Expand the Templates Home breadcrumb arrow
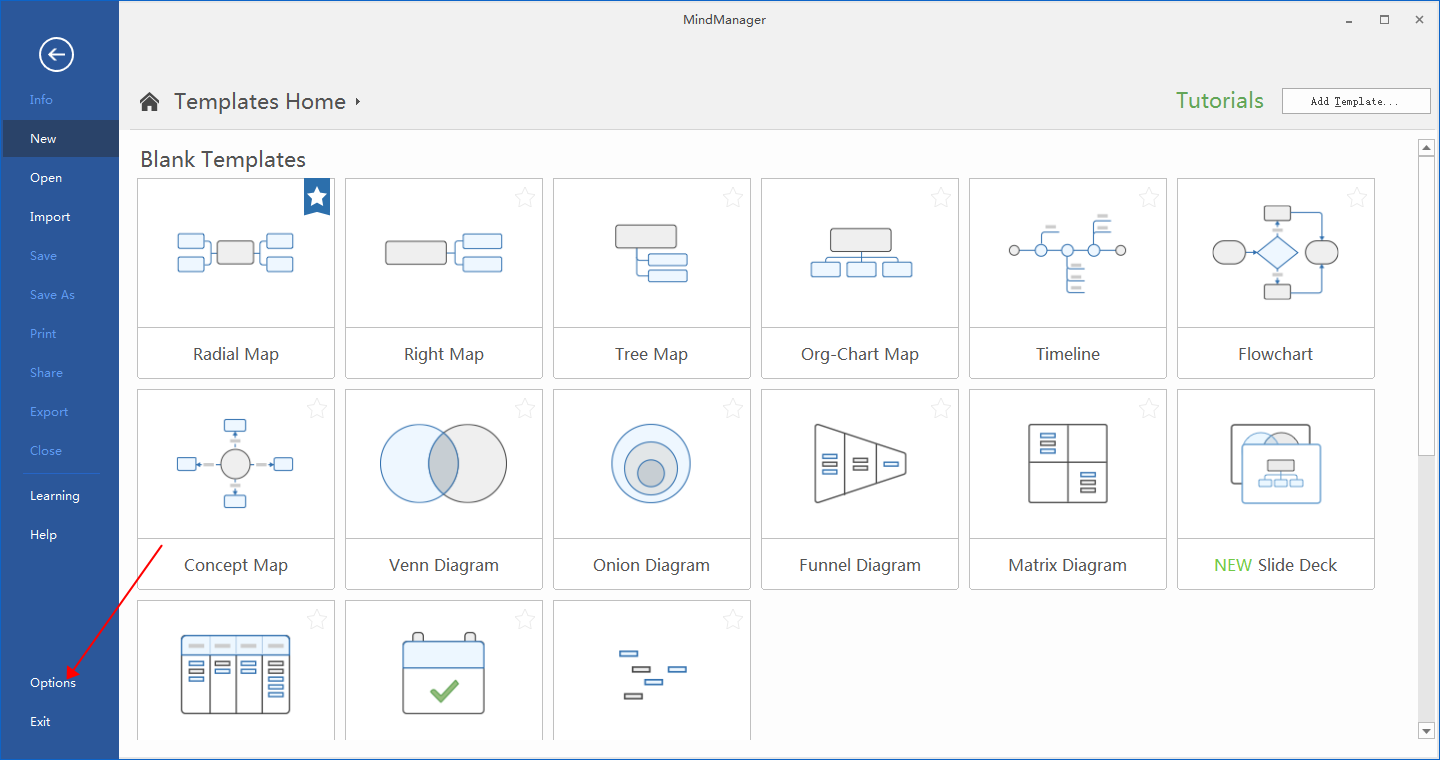This screenshot has width=1440, height=760. click(x=357, y=101)
